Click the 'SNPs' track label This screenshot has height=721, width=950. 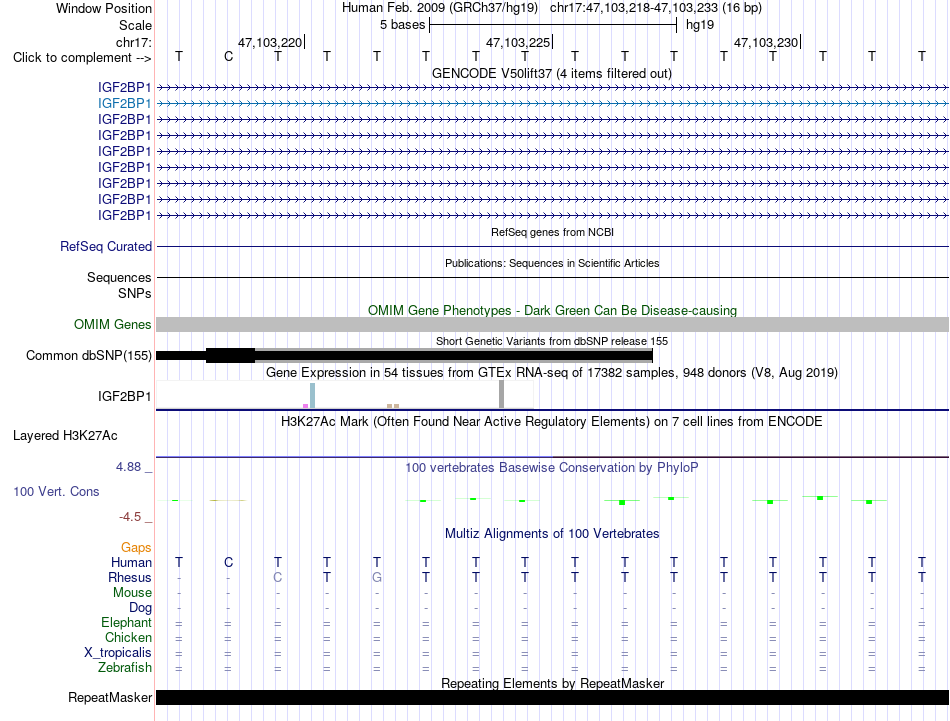tap(135, 293)
